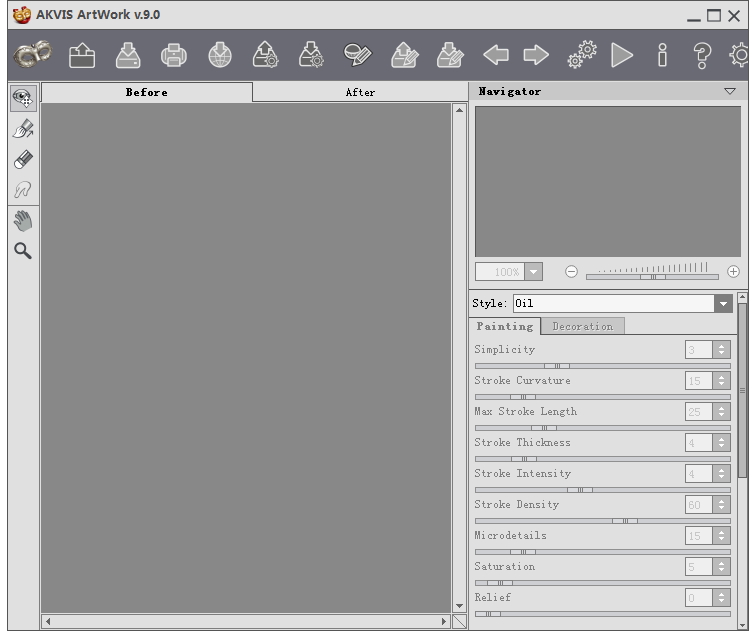This screenshot has width=756, height=638.
Task: Select the Zoom magnifier tool
Action: pos(23,251)
